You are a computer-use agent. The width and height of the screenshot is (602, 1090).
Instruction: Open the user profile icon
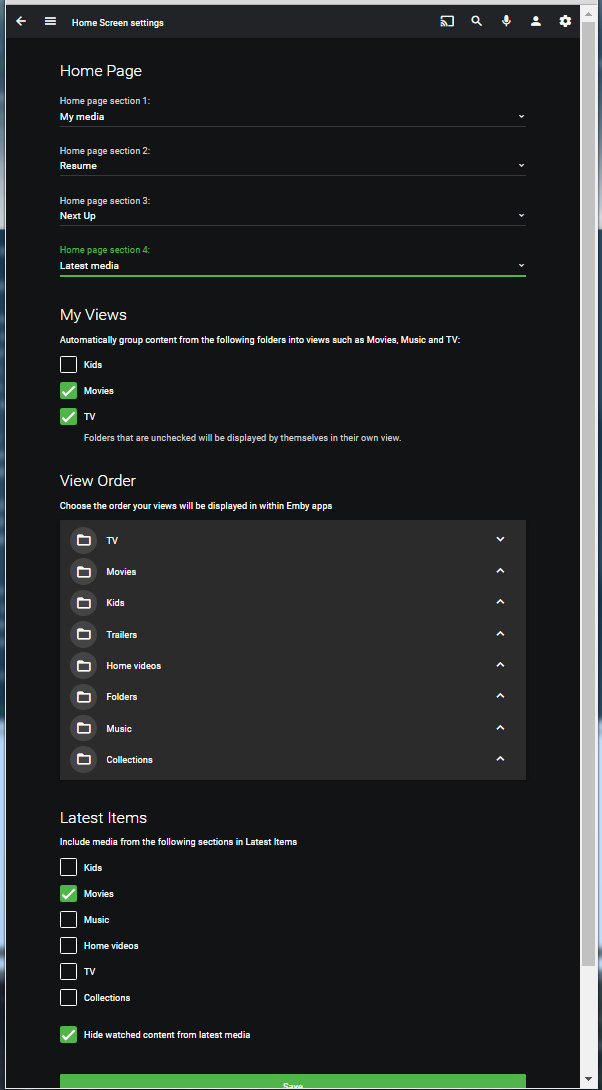pos(536,20)
